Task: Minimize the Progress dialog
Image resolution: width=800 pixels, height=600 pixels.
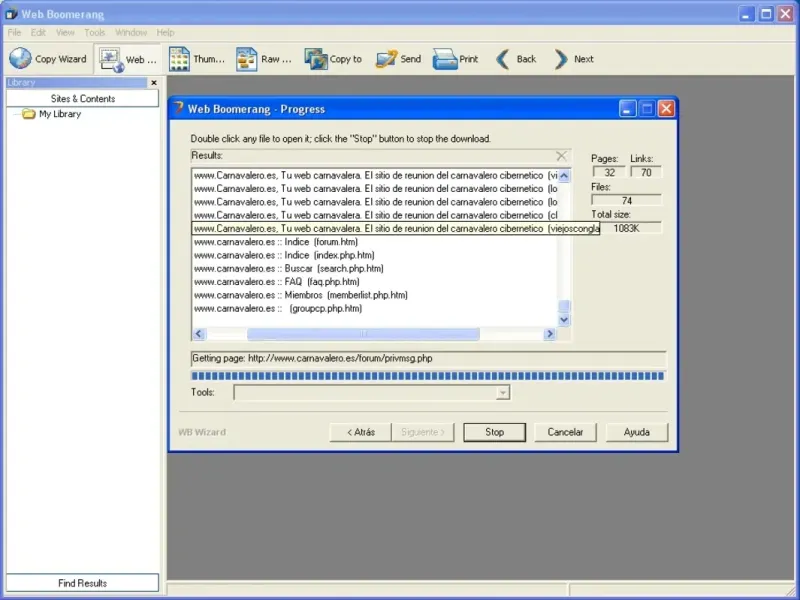Action: pos(628,109)
